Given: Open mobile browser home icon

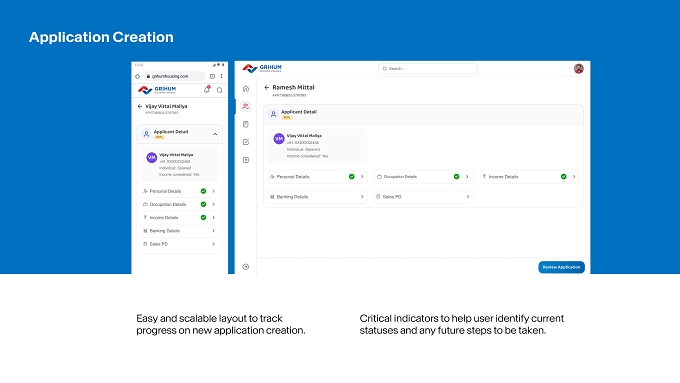Looking at the screenshot, I should pyautogui.click(x=137, y=76).
